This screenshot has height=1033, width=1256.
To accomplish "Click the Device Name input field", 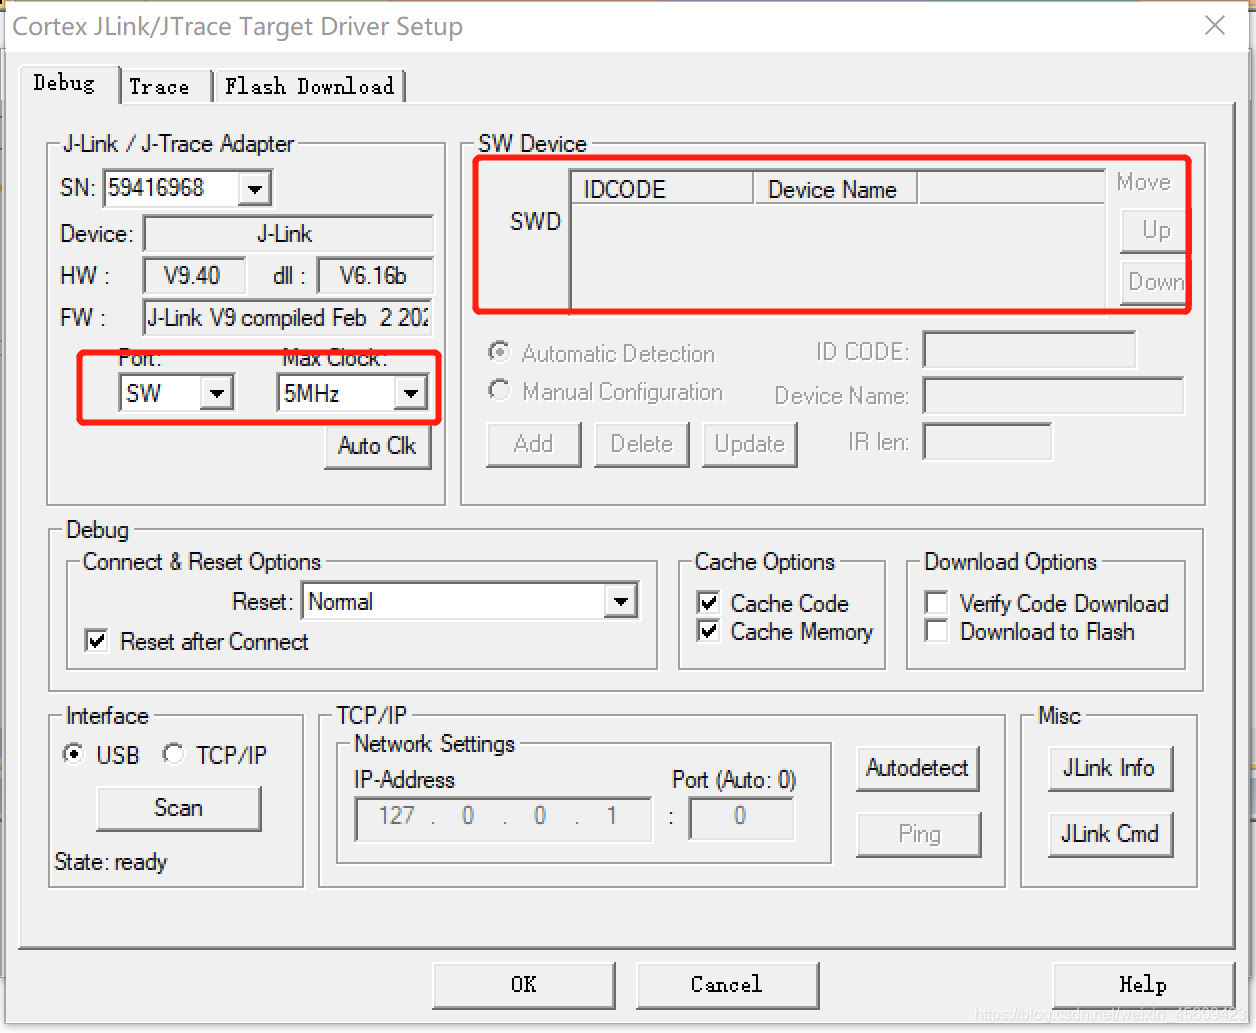I will 1053,395.
